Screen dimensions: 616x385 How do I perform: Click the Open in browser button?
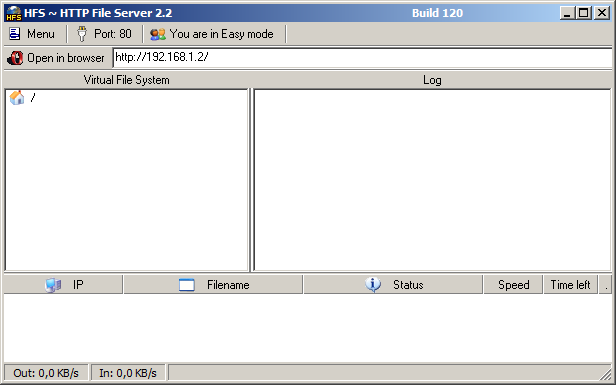tap(56, 58)
